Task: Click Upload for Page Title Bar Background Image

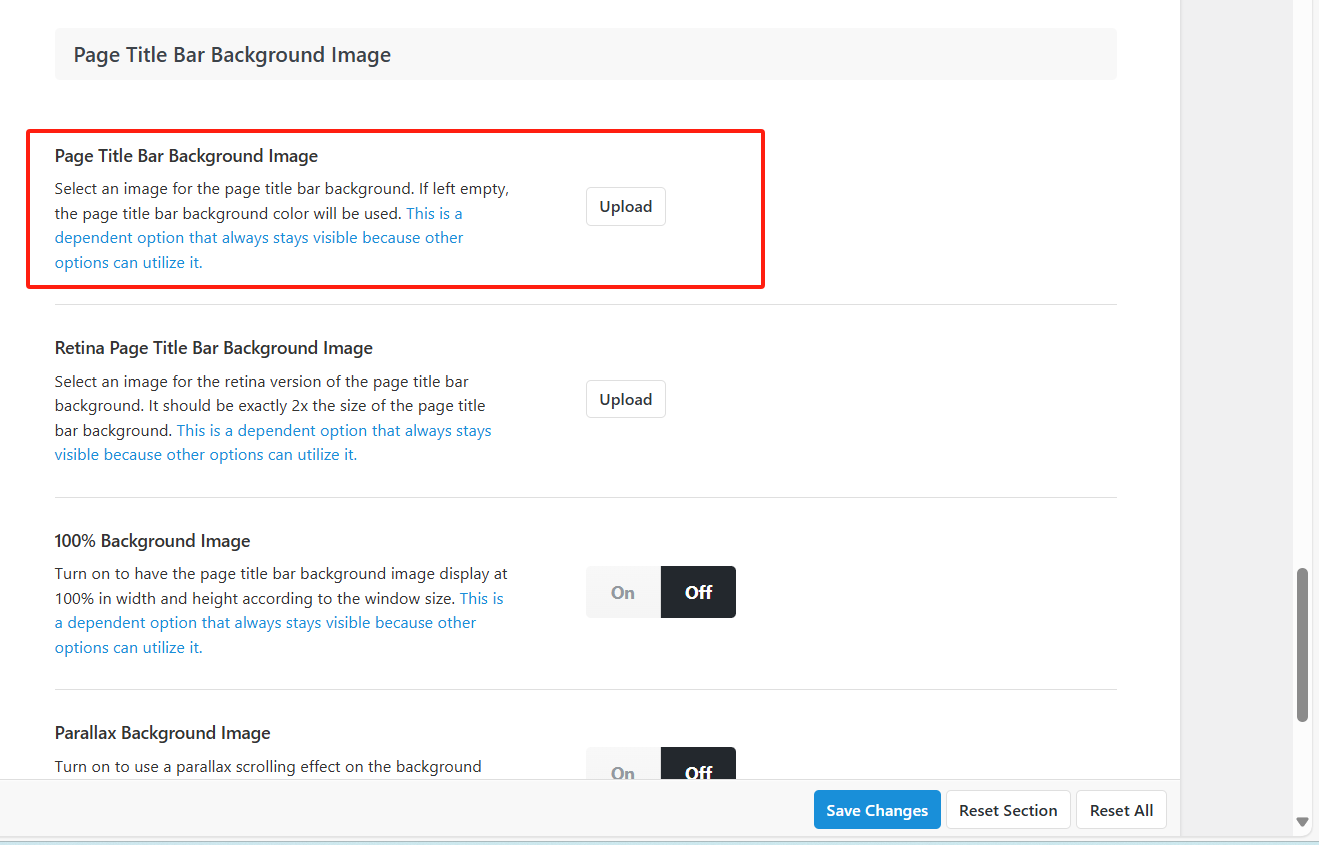Action: tap(625, 207)
